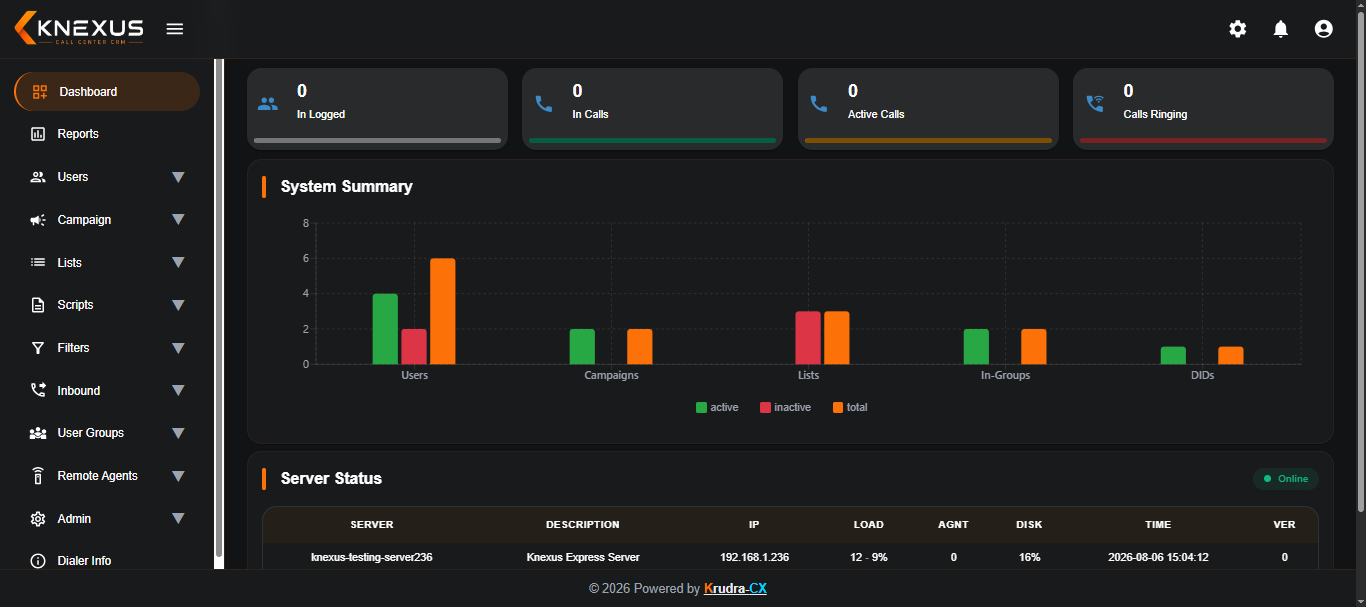
Task: Click the Knexus Express Server description
Action: pos(583,557)
